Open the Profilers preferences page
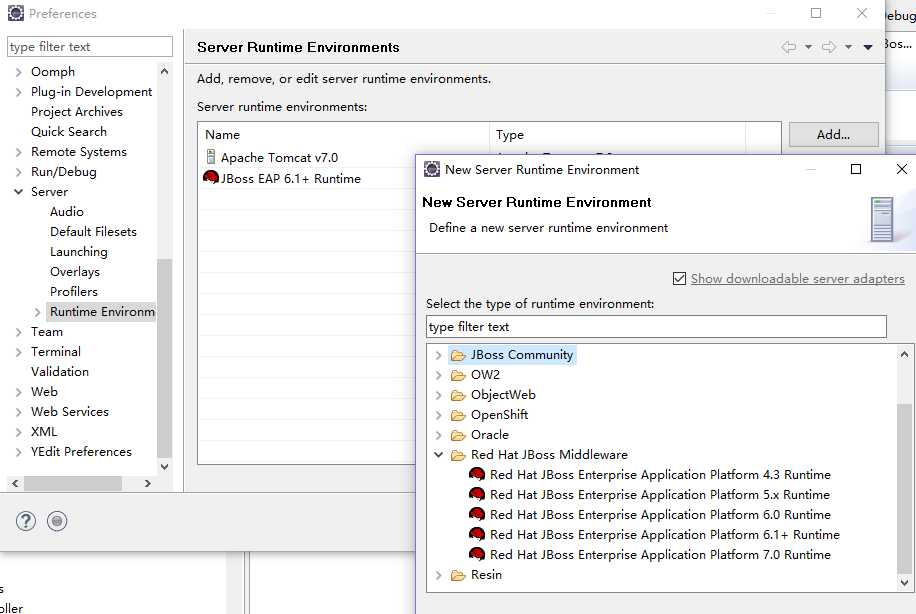Screen dimensions: 916x614 74,292
